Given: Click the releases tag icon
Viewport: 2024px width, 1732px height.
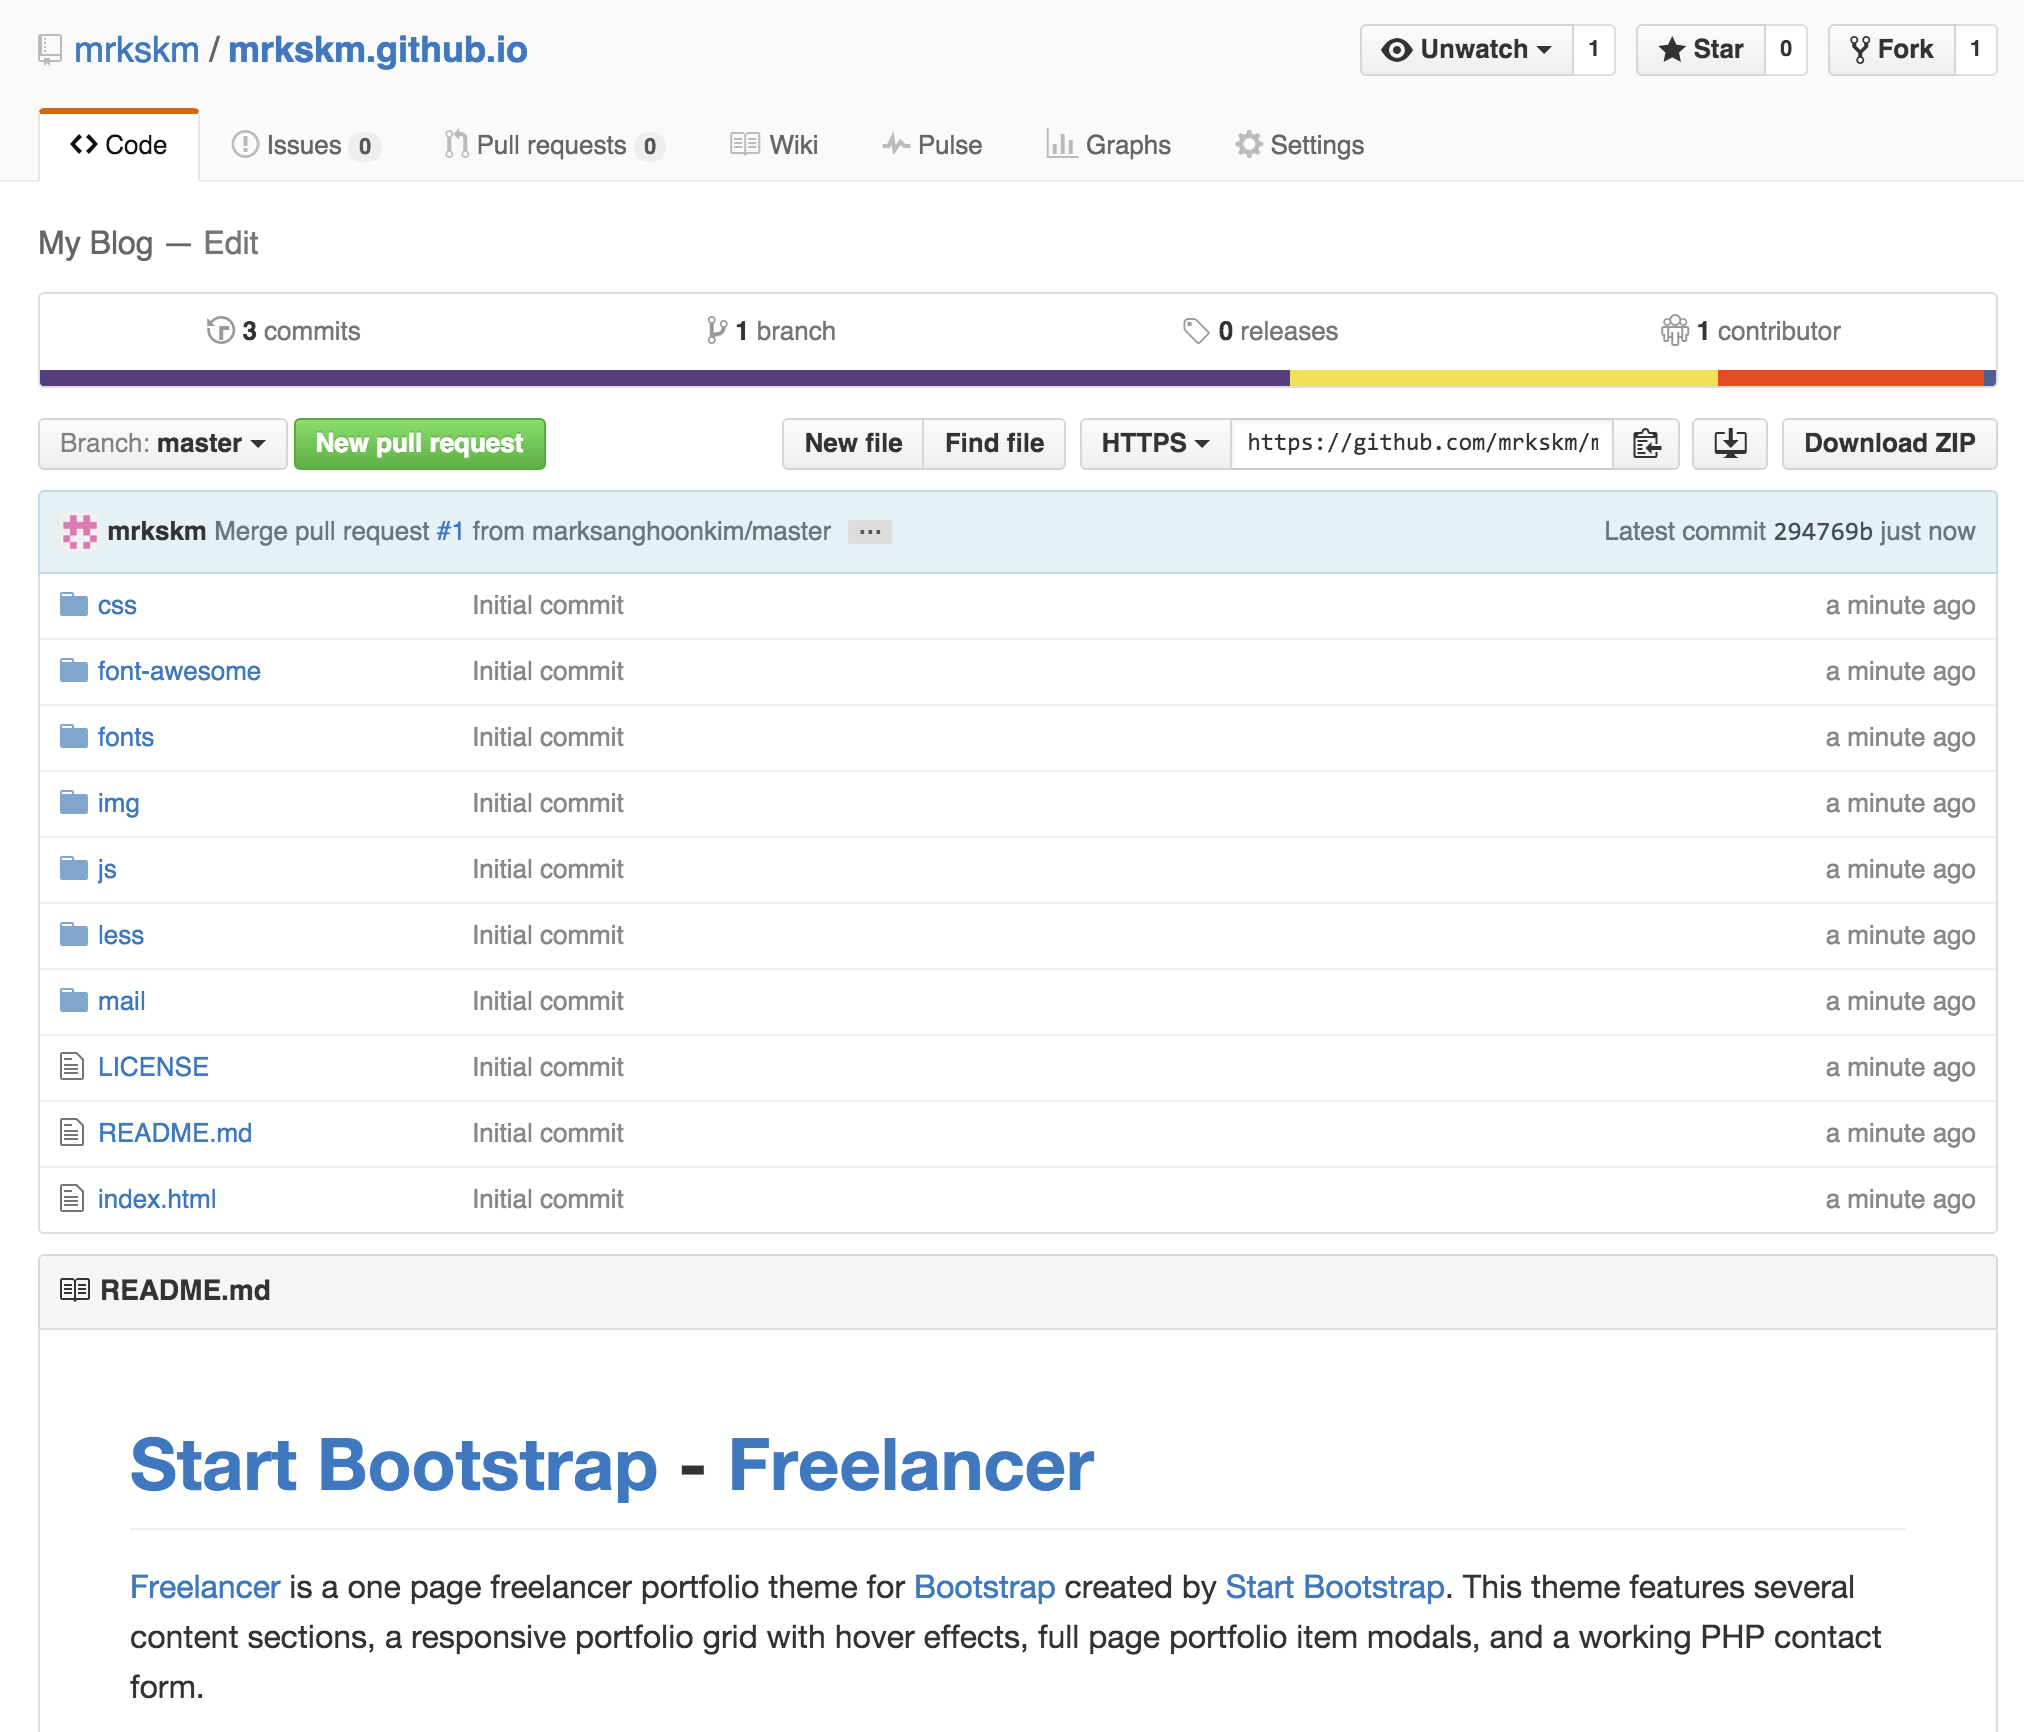Looking at the screenshot, I should point(1196,330).
